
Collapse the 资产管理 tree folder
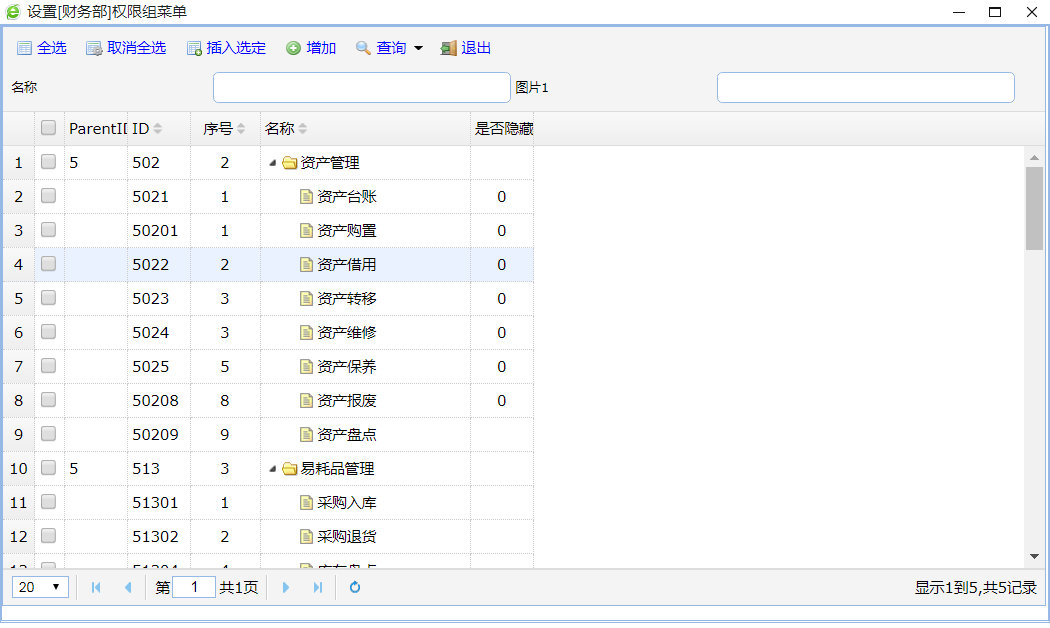pos(273,163)
